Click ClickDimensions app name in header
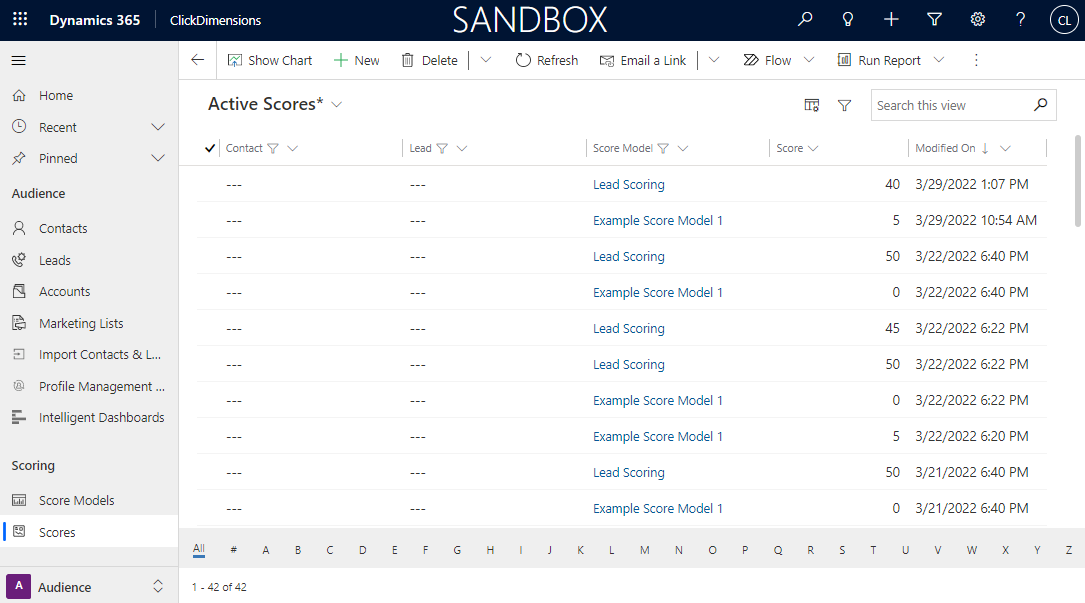The height and width of the screenshot is (603, 1085). coord(215,20)
